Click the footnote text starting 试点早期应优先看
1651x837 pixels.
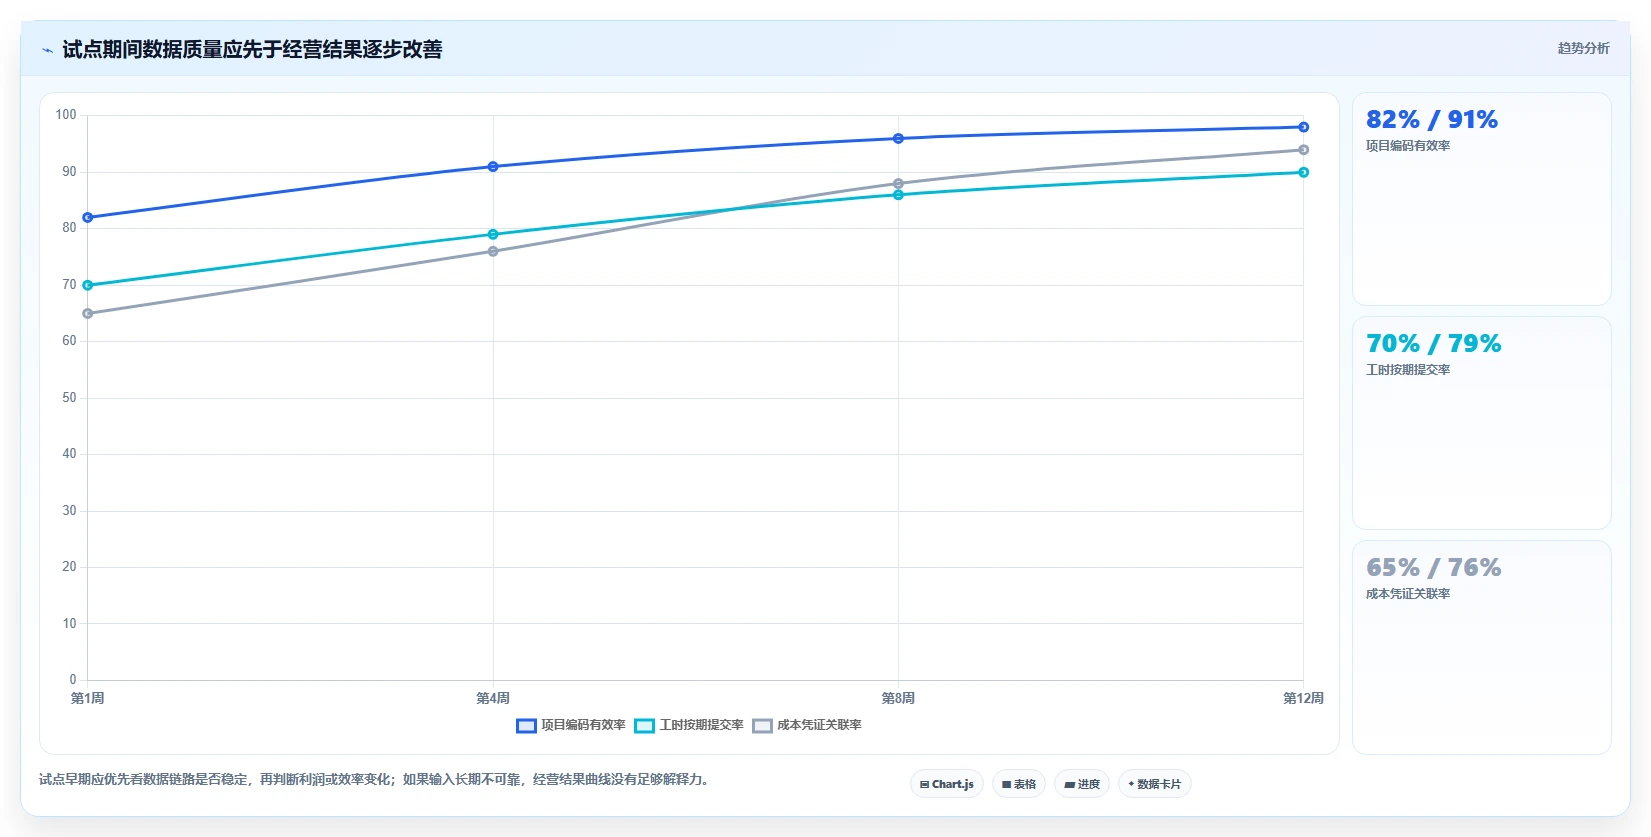[x=375, y=779]
